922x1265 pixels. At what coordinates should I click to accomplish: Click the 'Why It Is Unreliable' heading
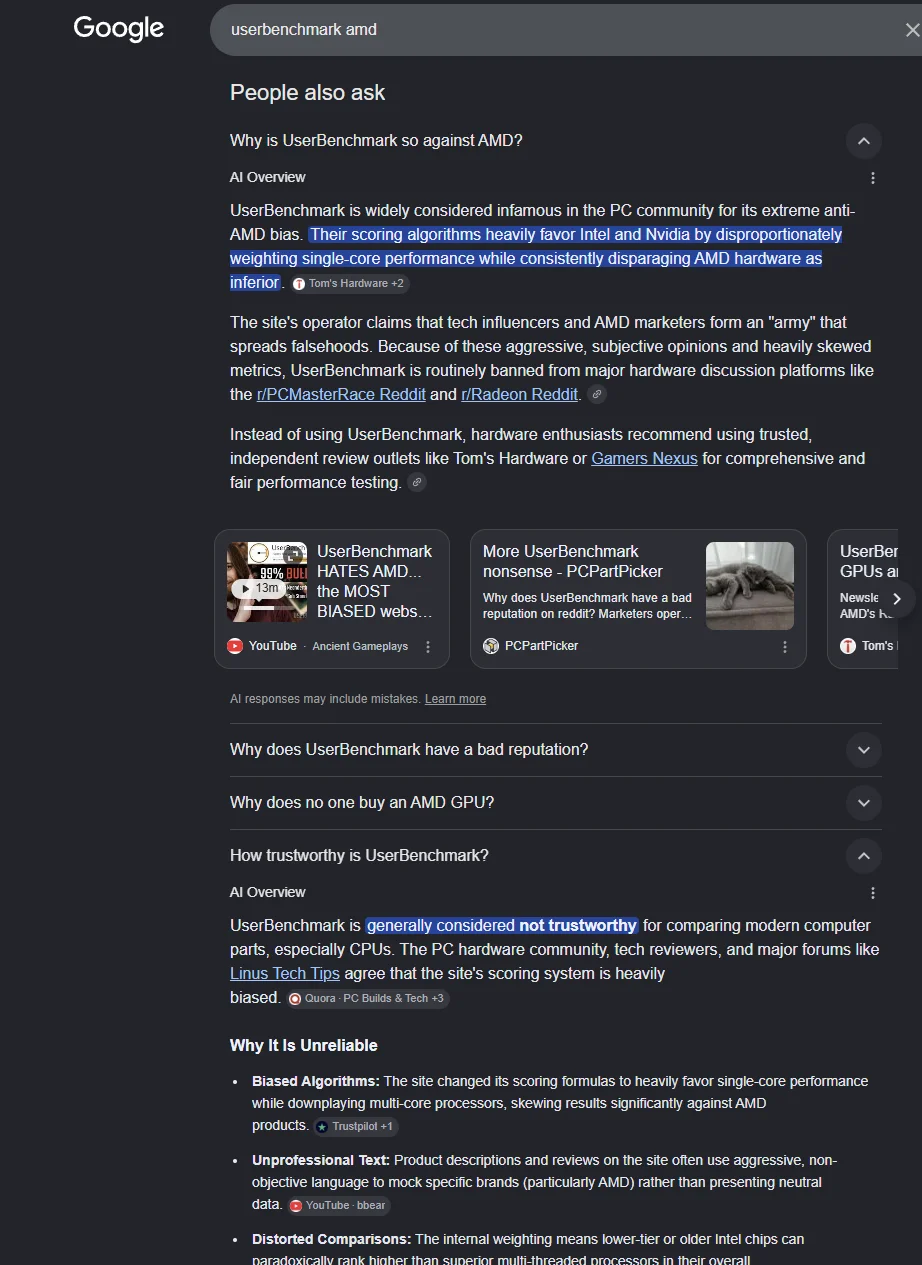tap(304, 1045)
